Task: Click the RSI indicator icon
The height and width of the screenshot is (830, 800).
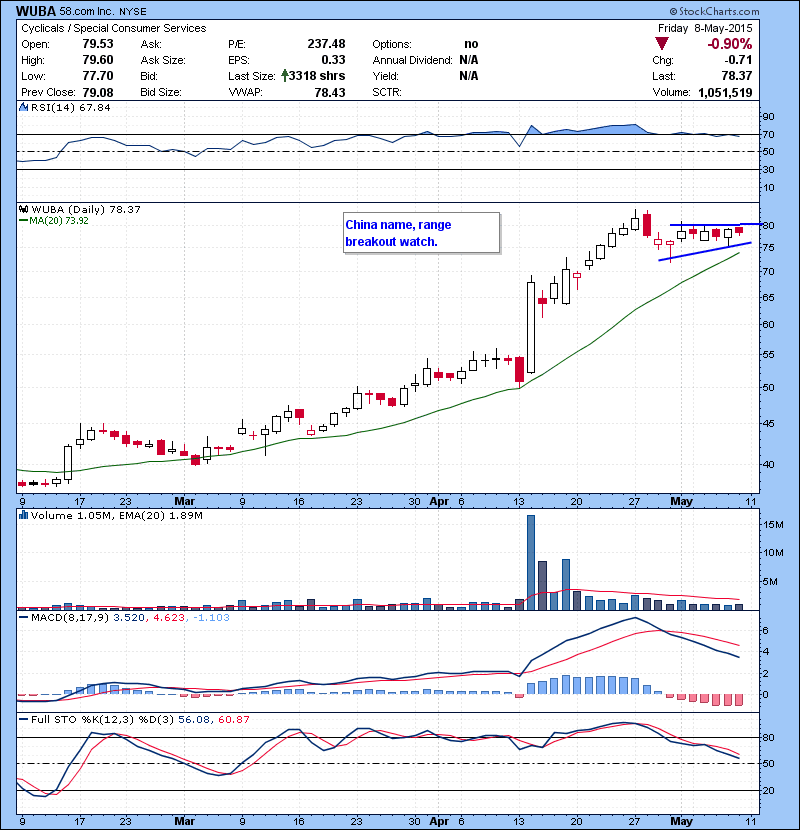Action: [24, 107]
